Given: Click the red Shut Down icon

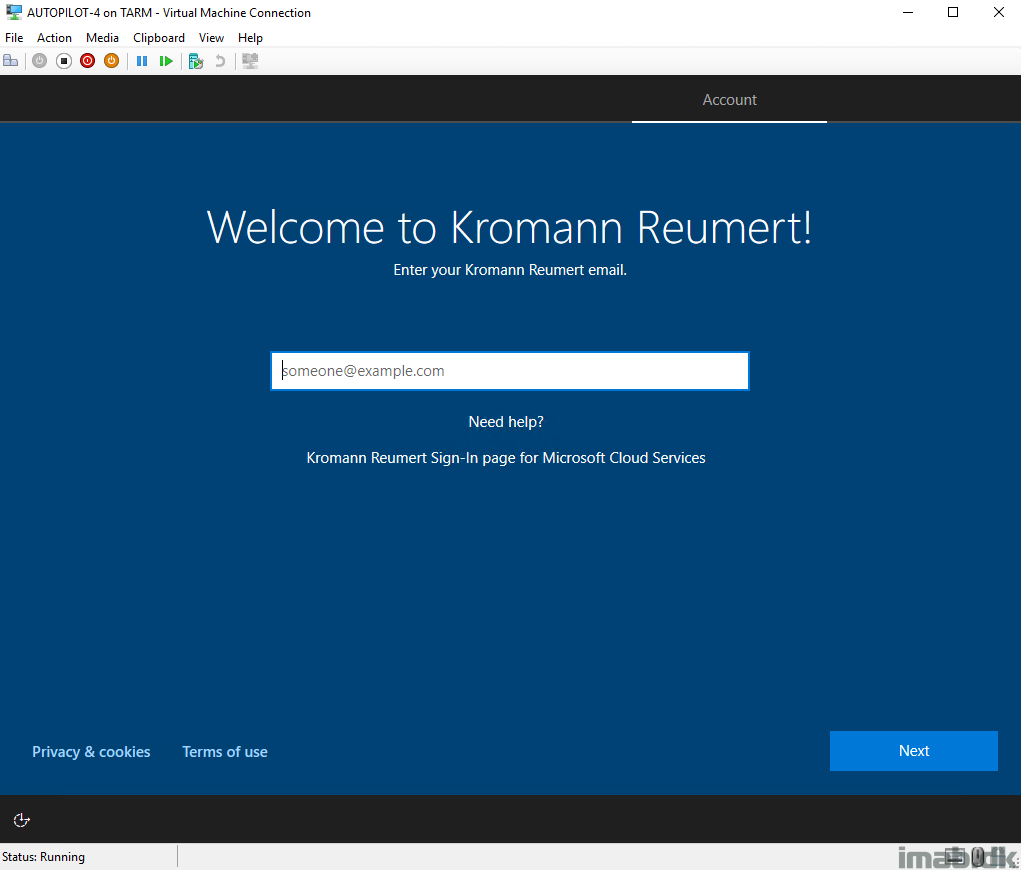Looking at the screenshot, I should tap(87, 61).
